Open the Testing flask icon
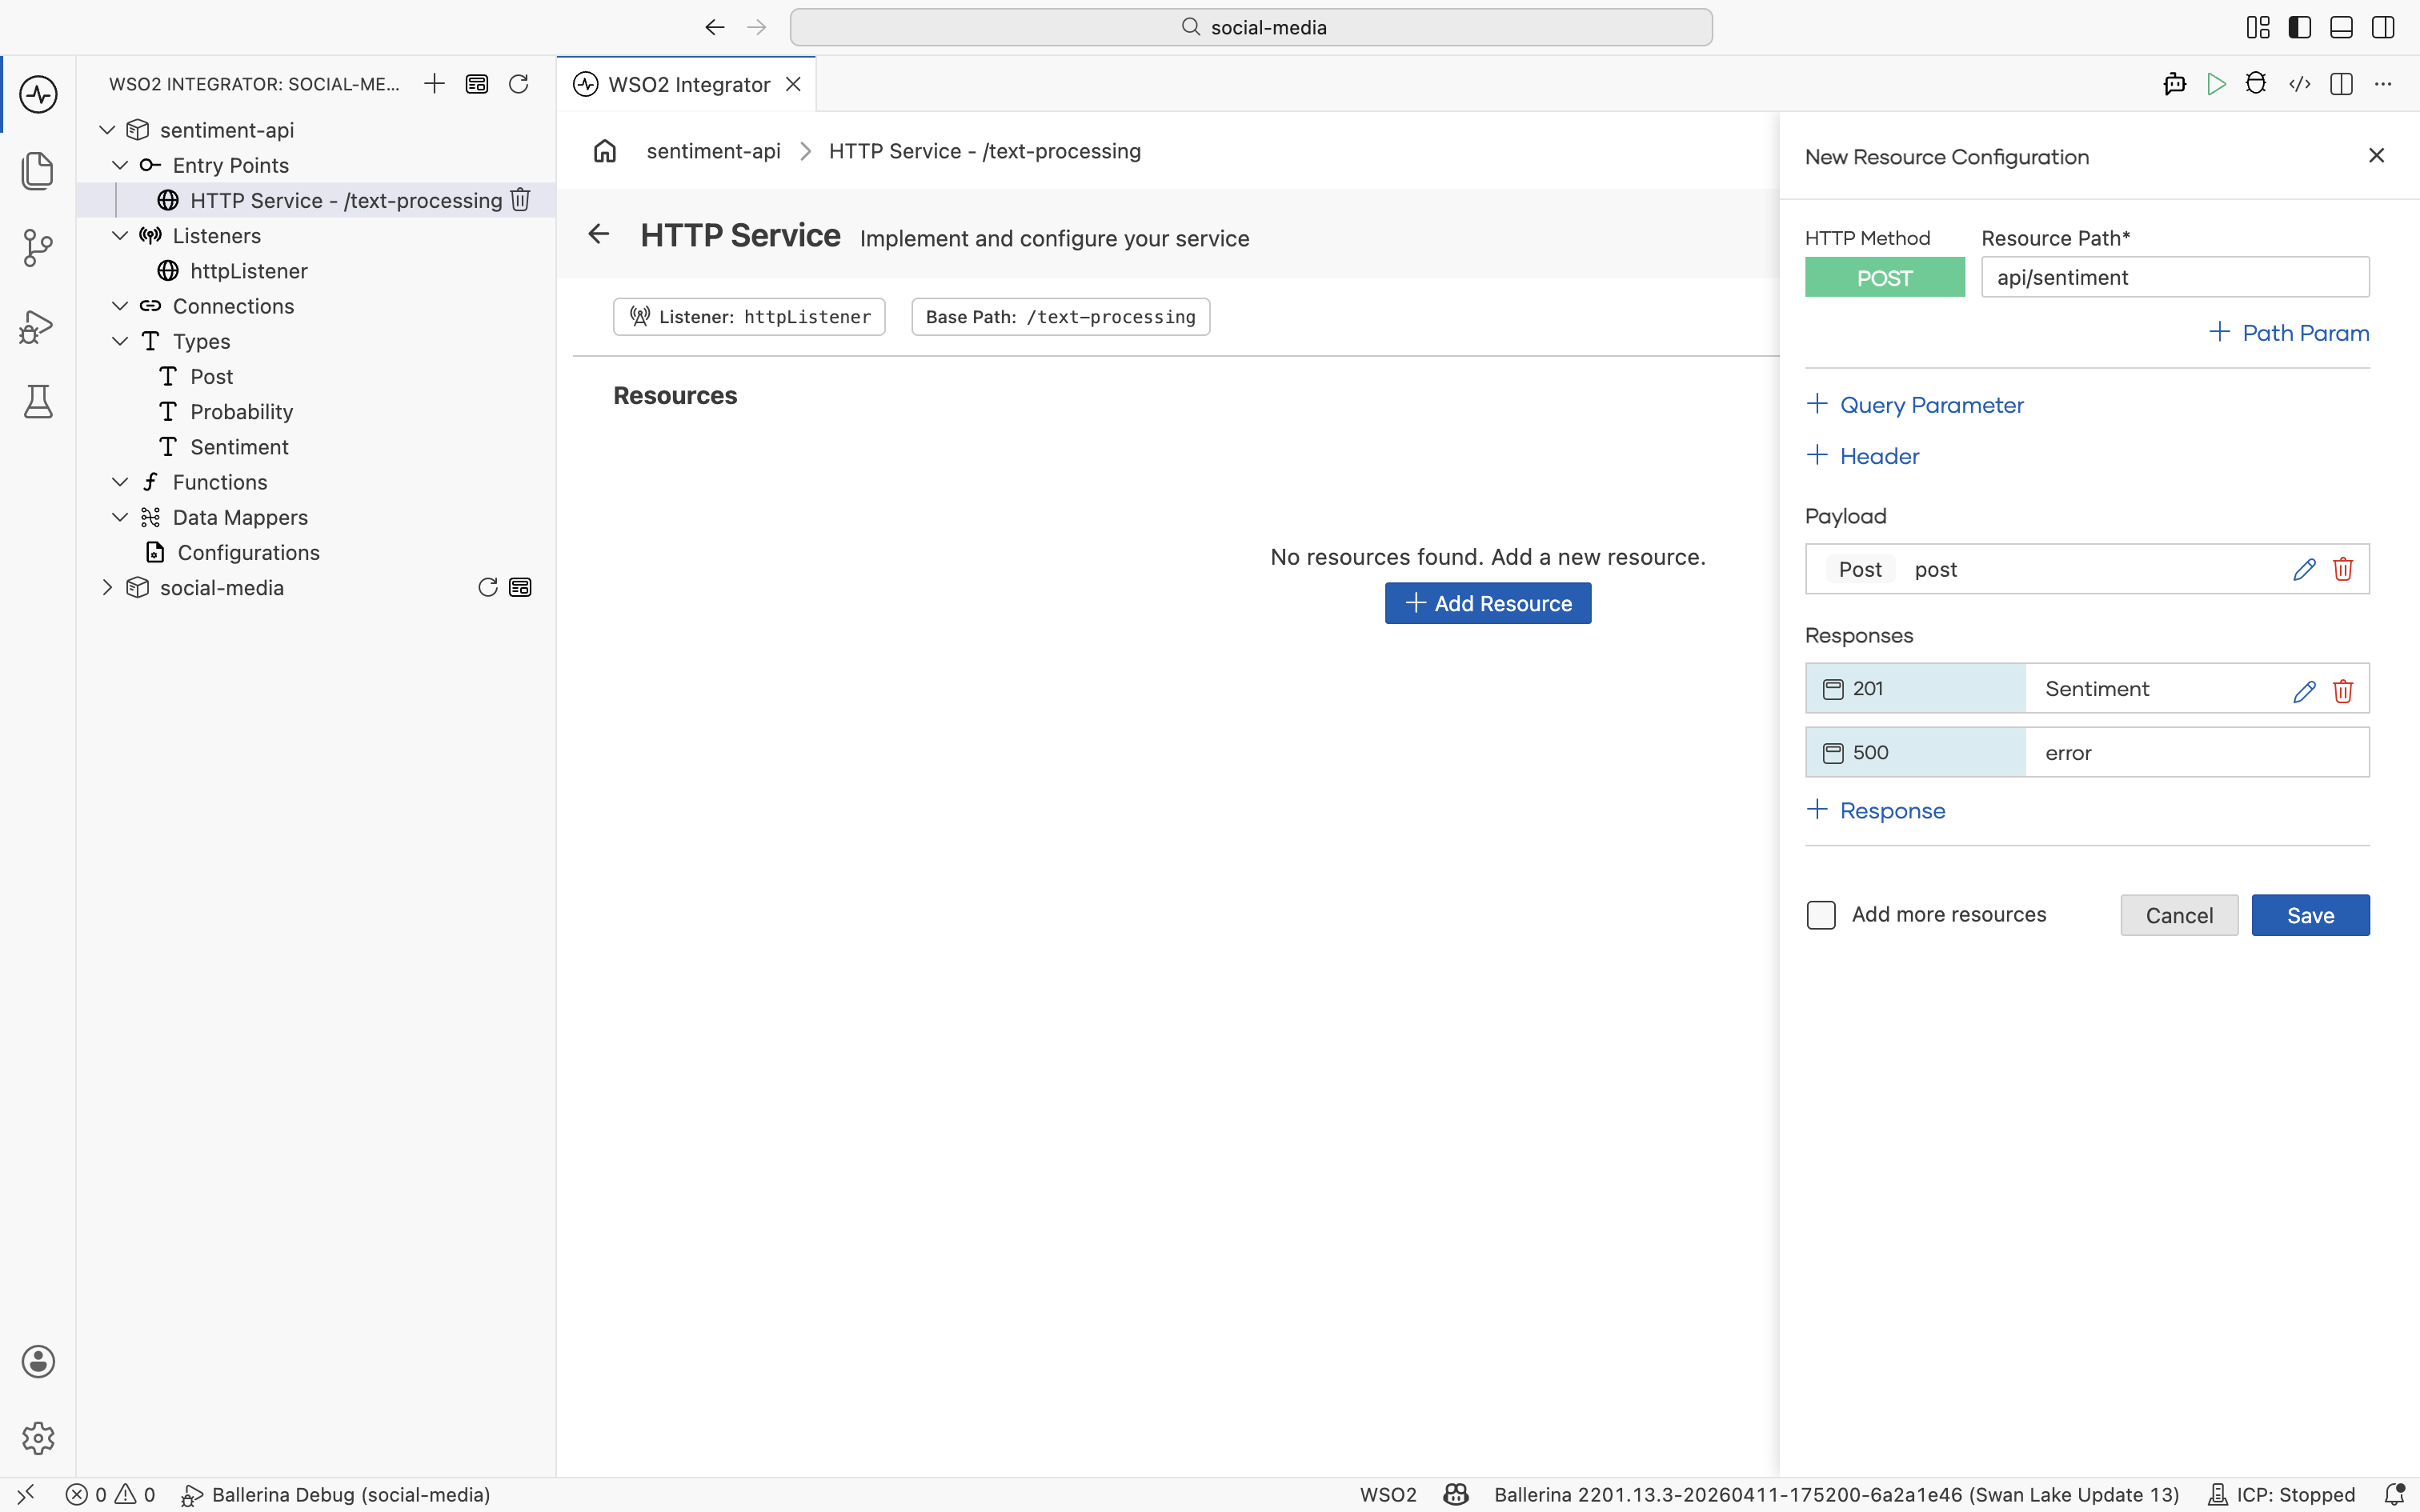 point(38,402)
